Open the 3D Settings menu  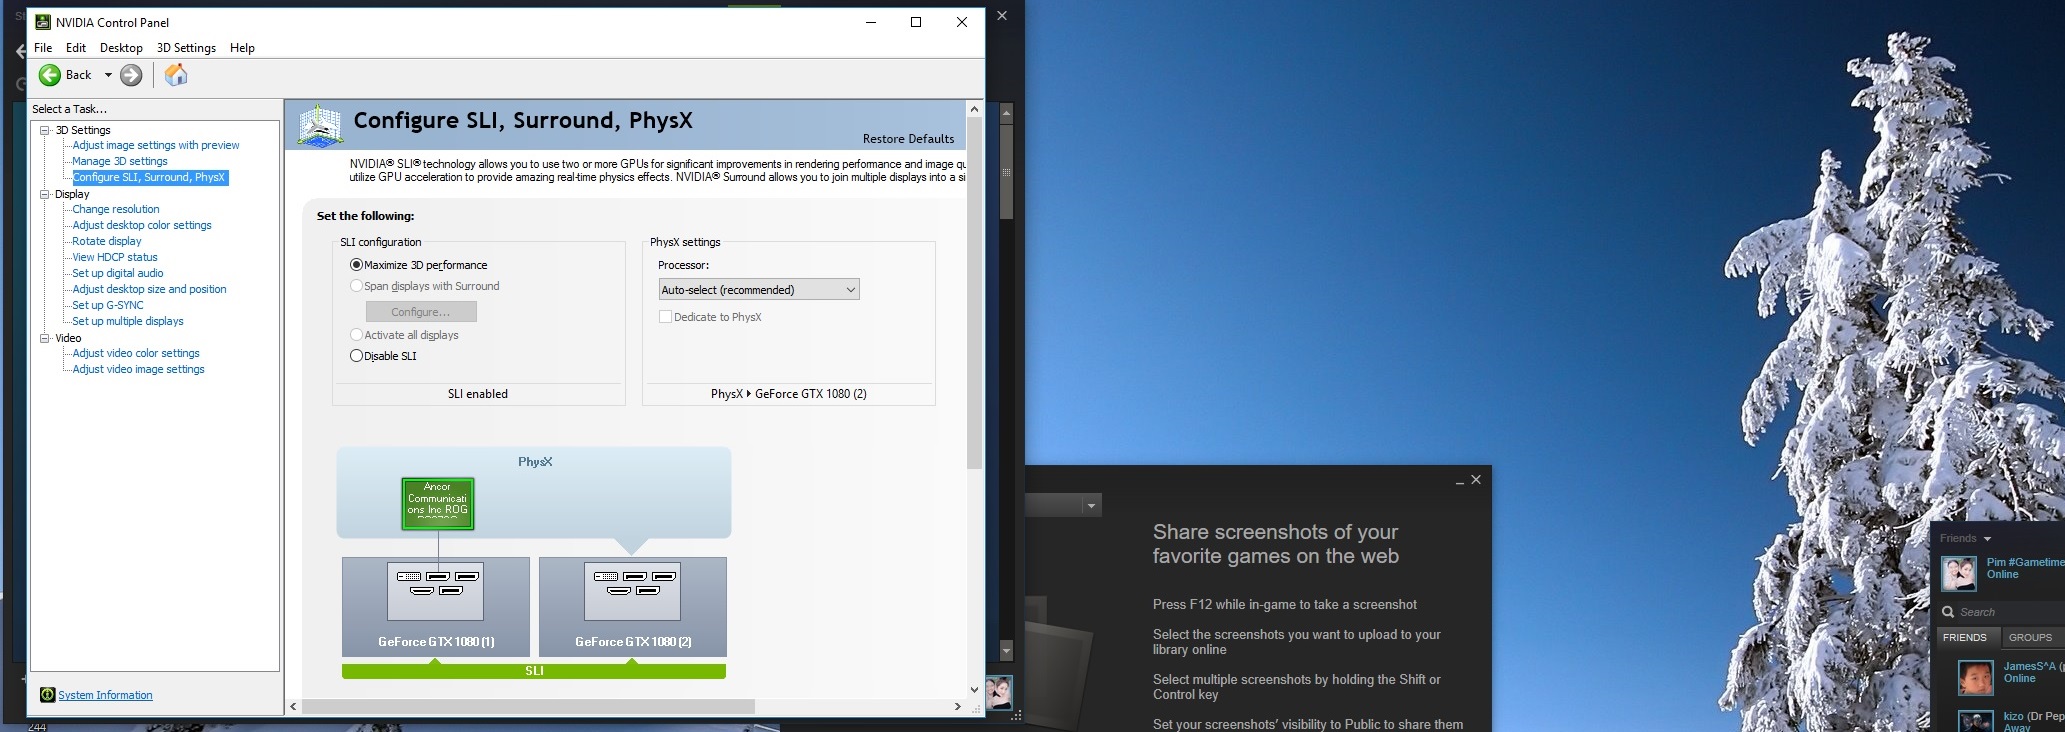click(186, 48)
